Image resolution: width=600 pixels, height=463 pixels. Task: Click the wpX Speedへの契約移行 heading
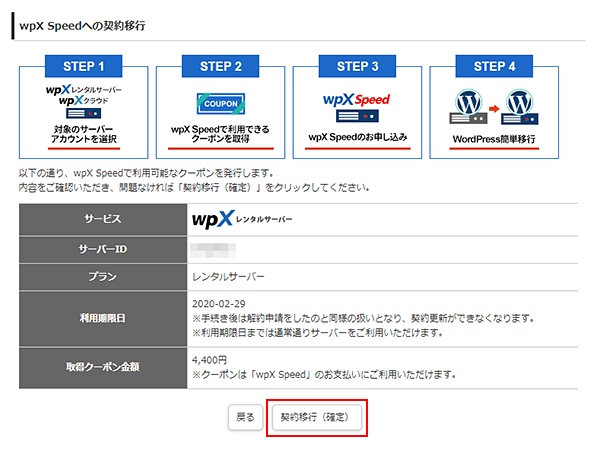point(82,26)
